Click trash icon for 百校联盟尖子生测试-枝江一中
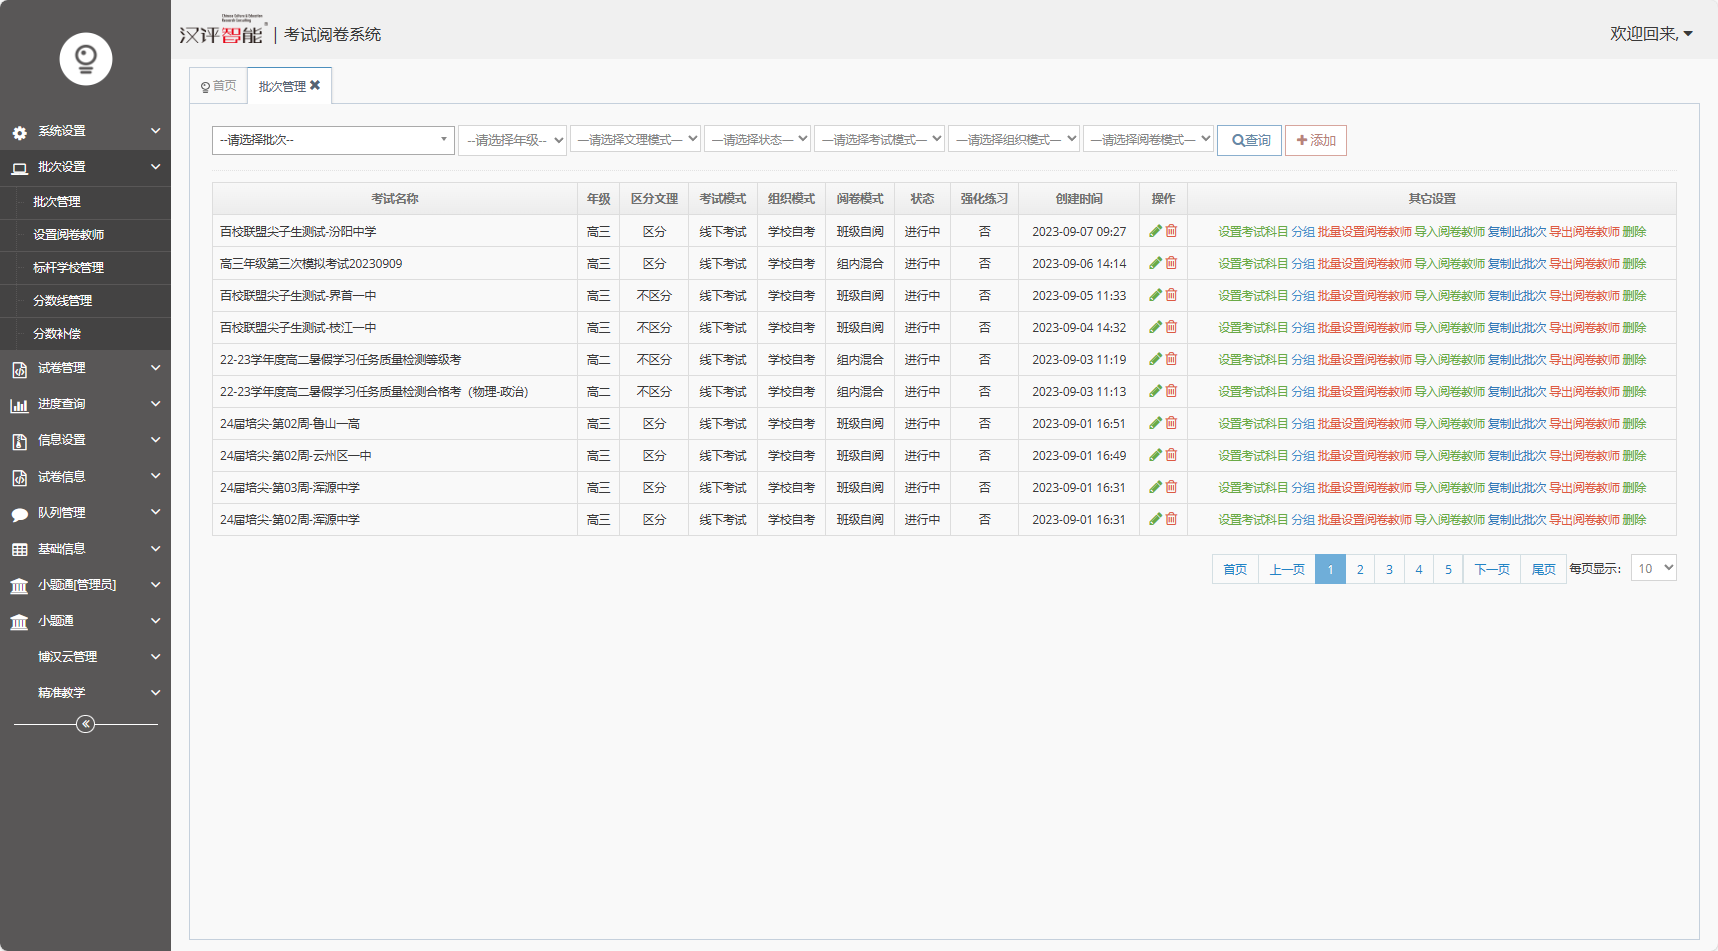 (x=1171, y=327)
